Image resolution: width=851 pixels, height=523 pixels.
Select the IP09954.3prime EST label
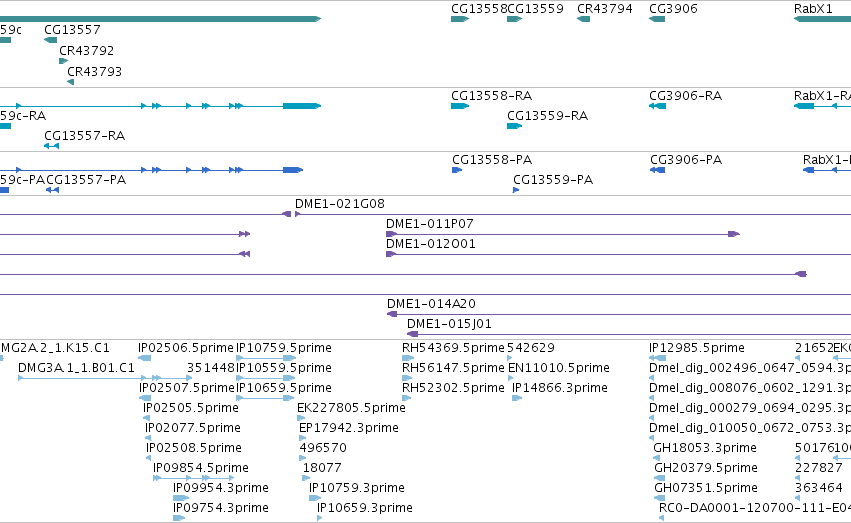coord(221,488)
